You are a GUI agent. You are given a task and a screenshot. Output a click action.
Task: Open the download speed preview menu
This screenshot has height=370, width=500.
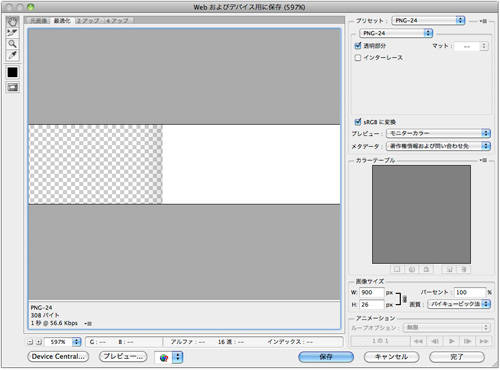tap(88, 323)
